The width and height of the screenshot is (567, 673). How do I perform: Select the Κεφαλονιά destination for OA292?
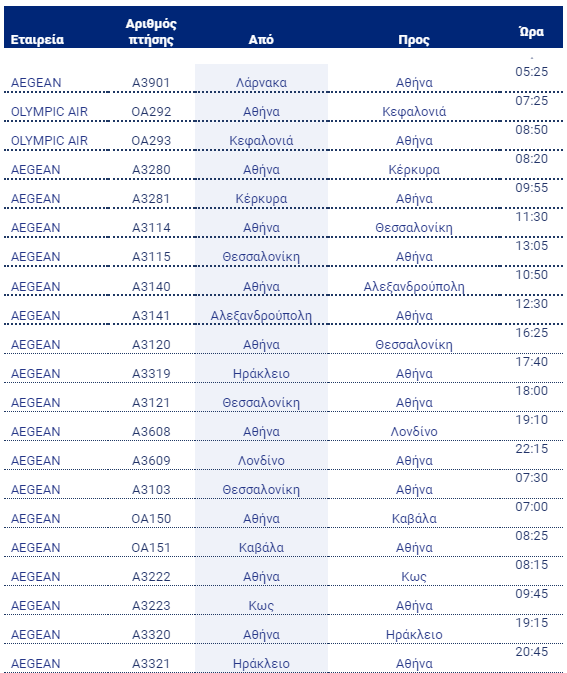414,112
